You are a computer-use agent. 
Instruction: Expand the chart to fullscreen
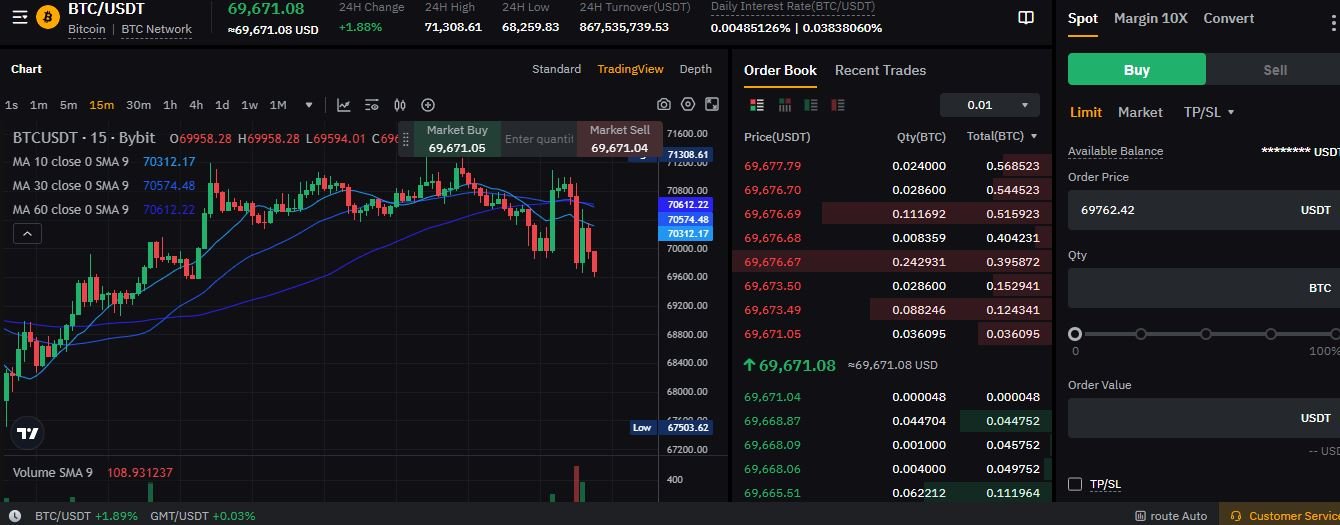pos(712,105)
